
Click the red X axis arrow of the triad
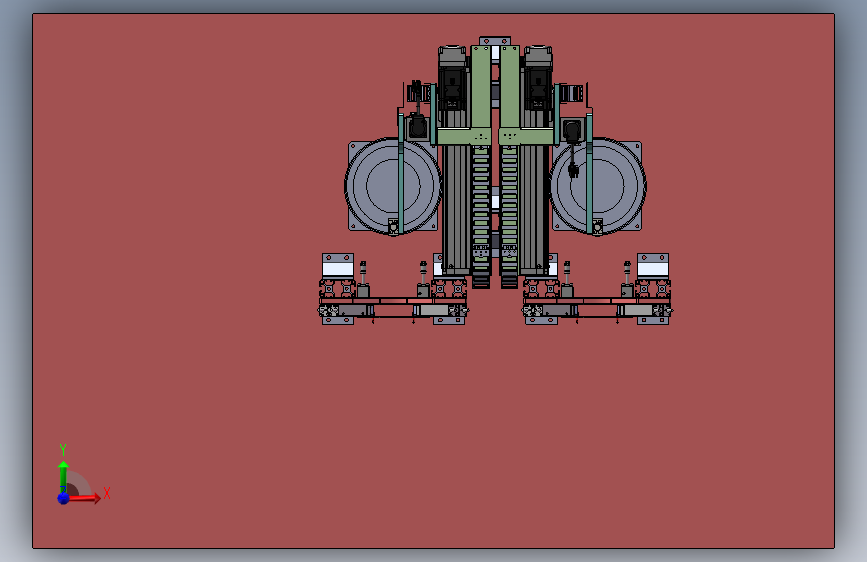pos(84,498)
